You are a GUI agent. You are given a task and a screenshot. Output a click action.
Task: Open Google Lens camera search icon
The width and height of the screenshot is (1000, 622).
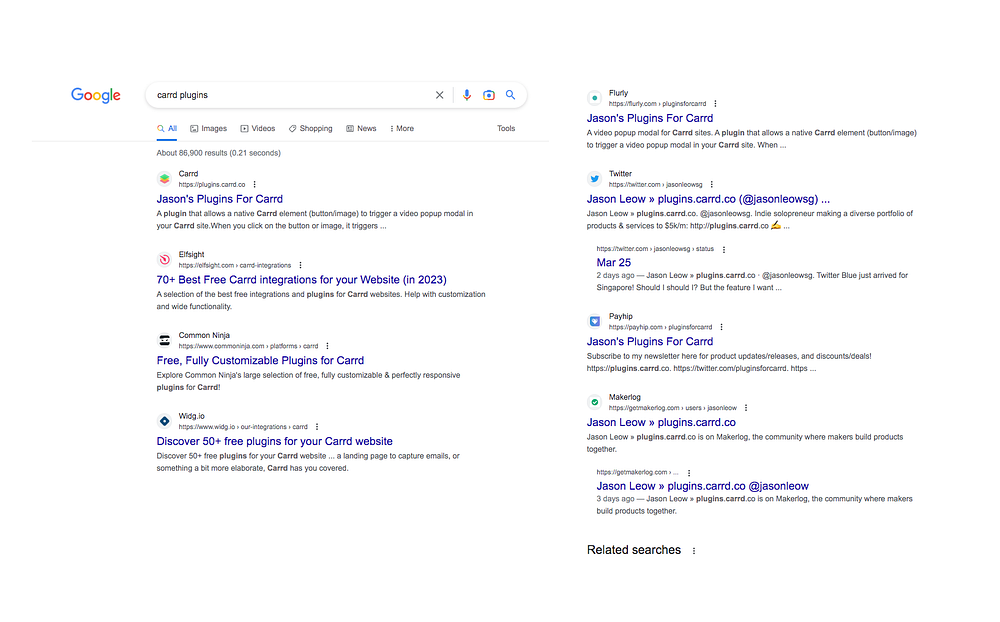coord(489,95)
